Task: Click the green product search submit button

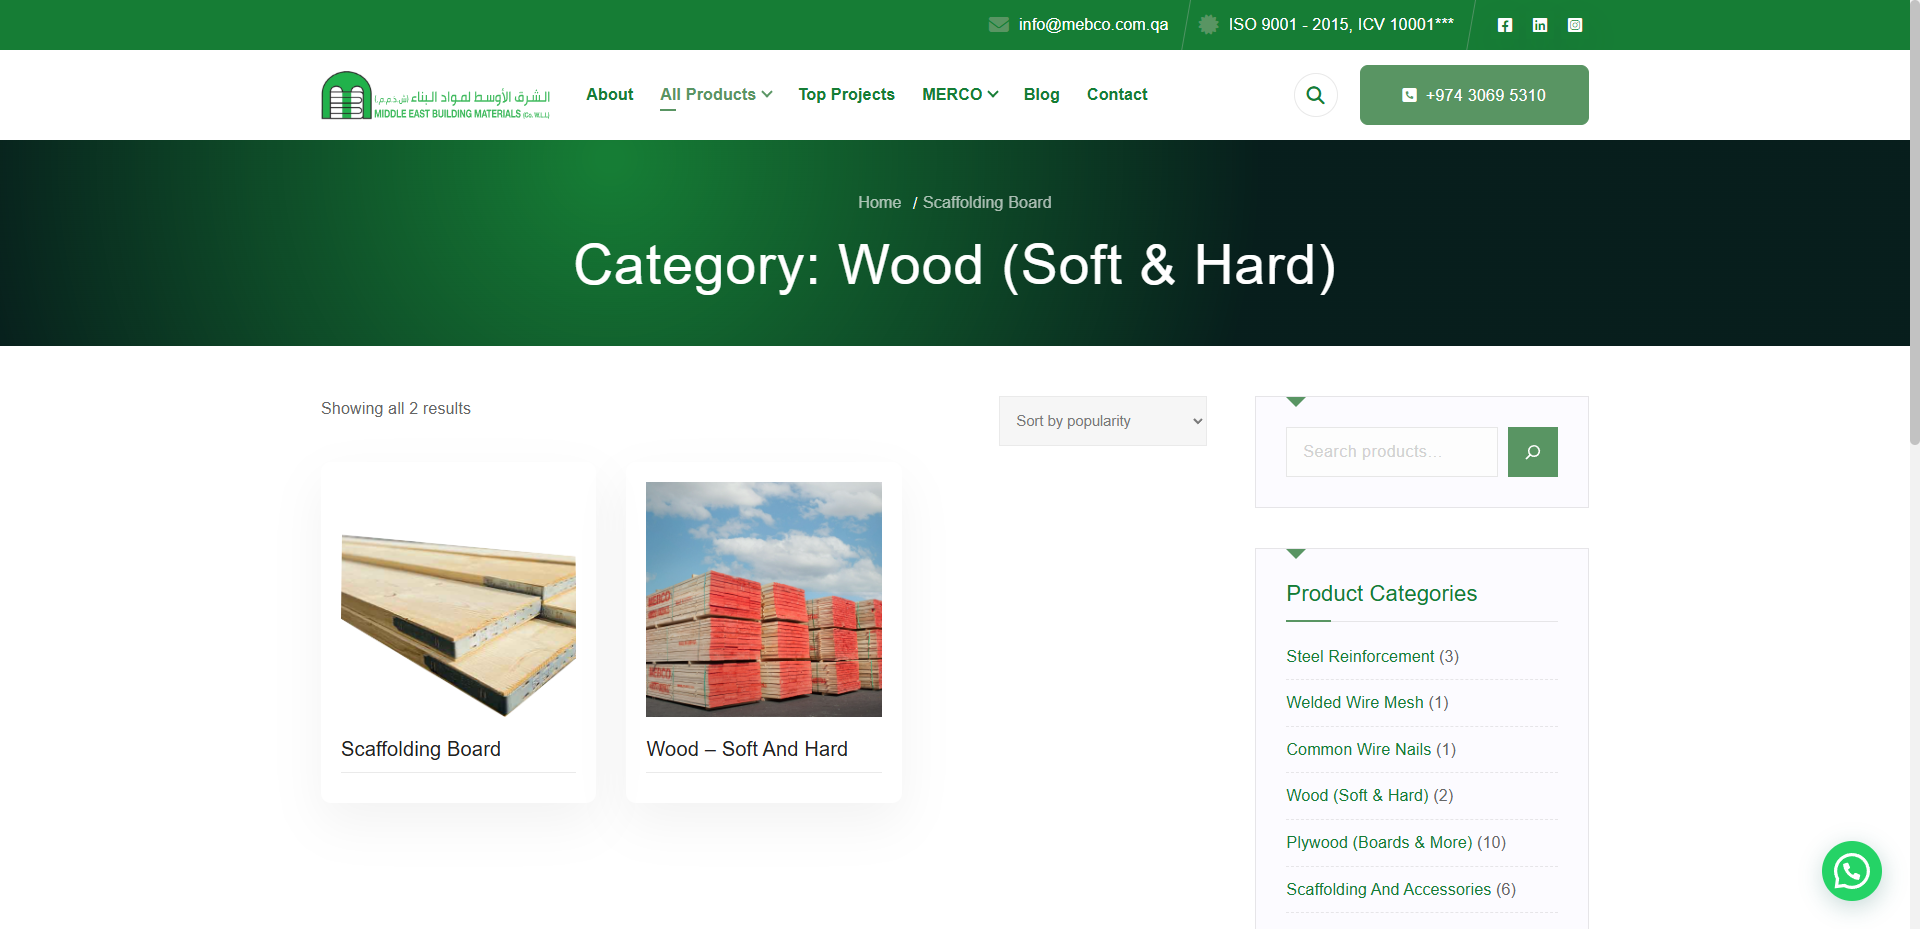Action: pyautogui.click(x=1532, y=452)
